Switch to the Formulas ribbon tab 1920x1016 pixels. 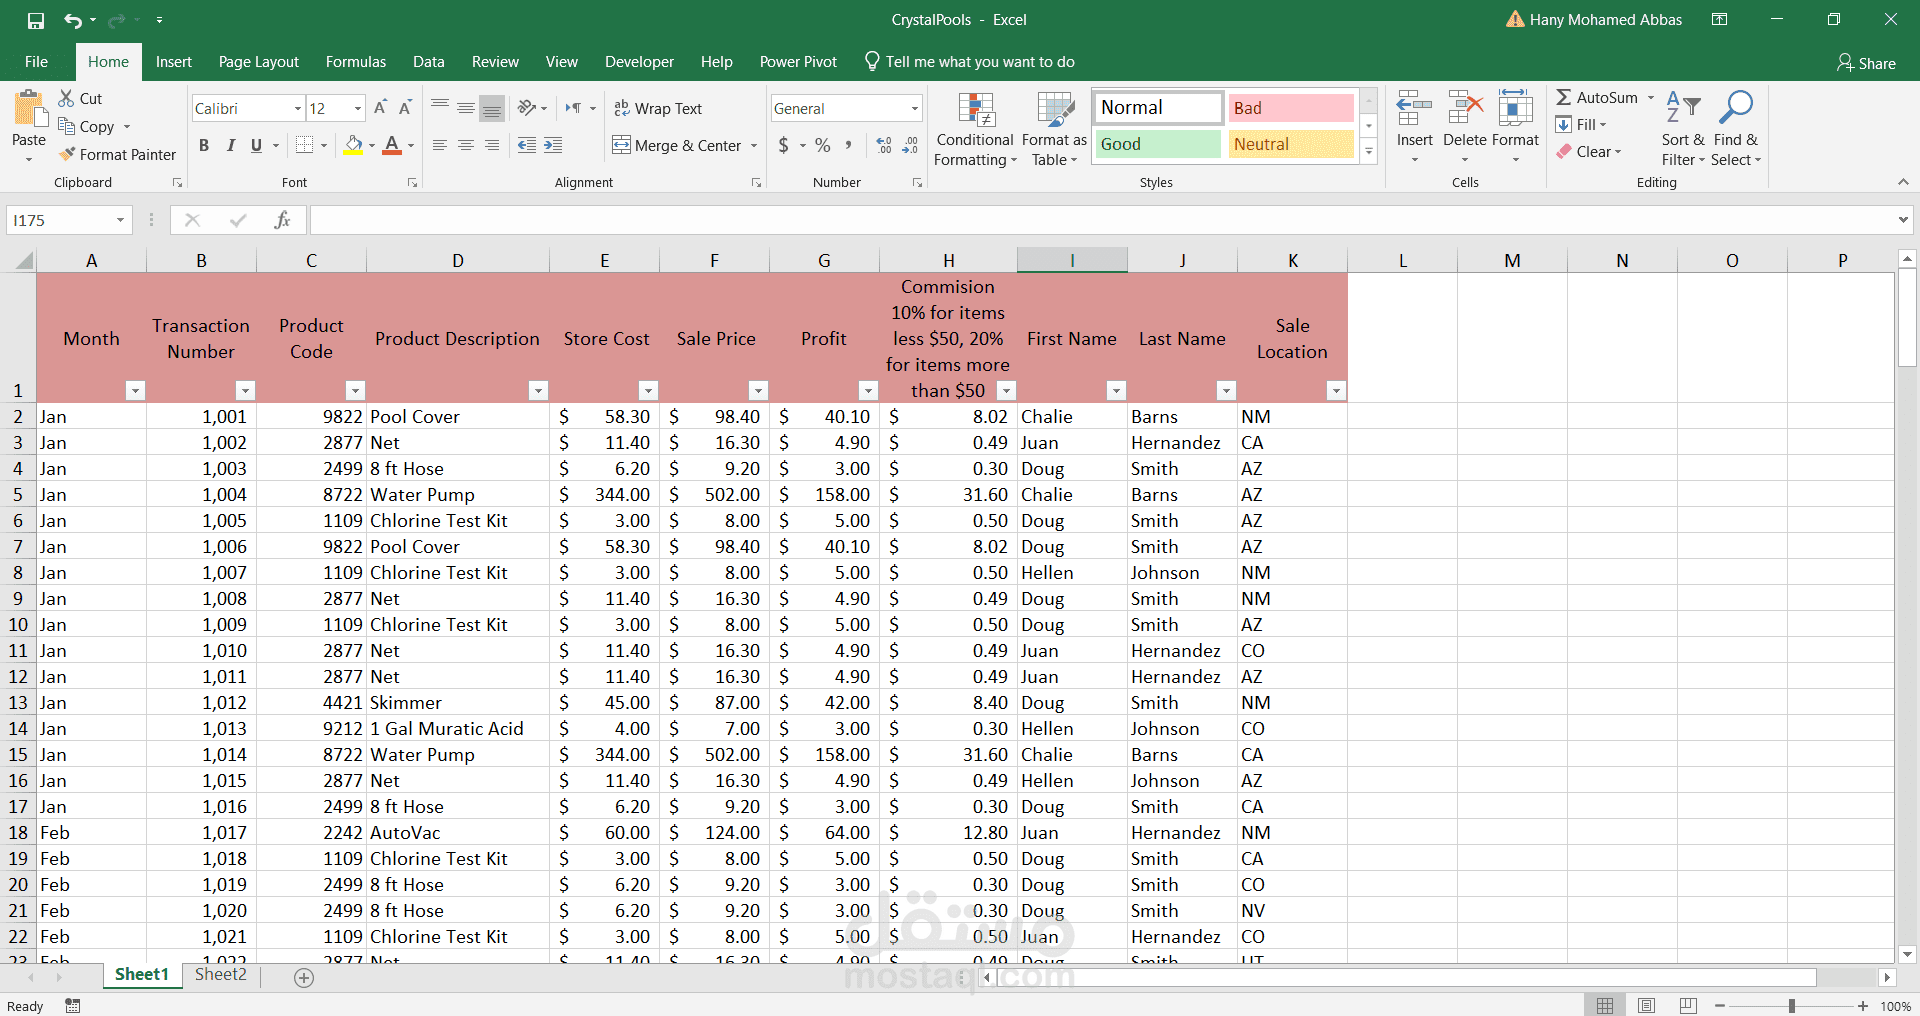click(355, 62)
